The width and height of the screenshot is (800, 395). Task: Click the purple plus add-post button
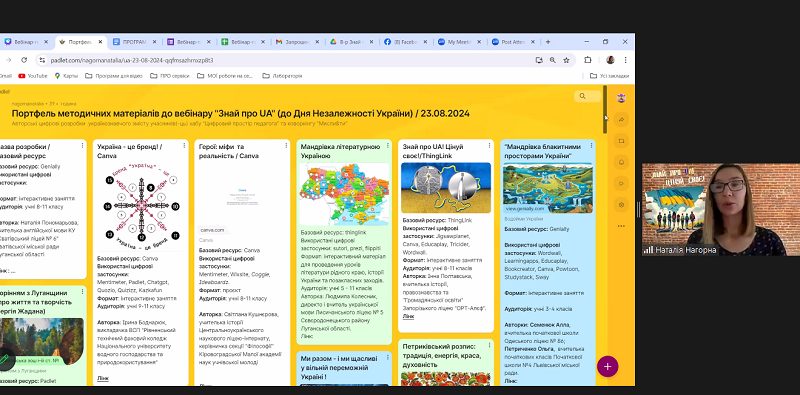coord(607,366)
